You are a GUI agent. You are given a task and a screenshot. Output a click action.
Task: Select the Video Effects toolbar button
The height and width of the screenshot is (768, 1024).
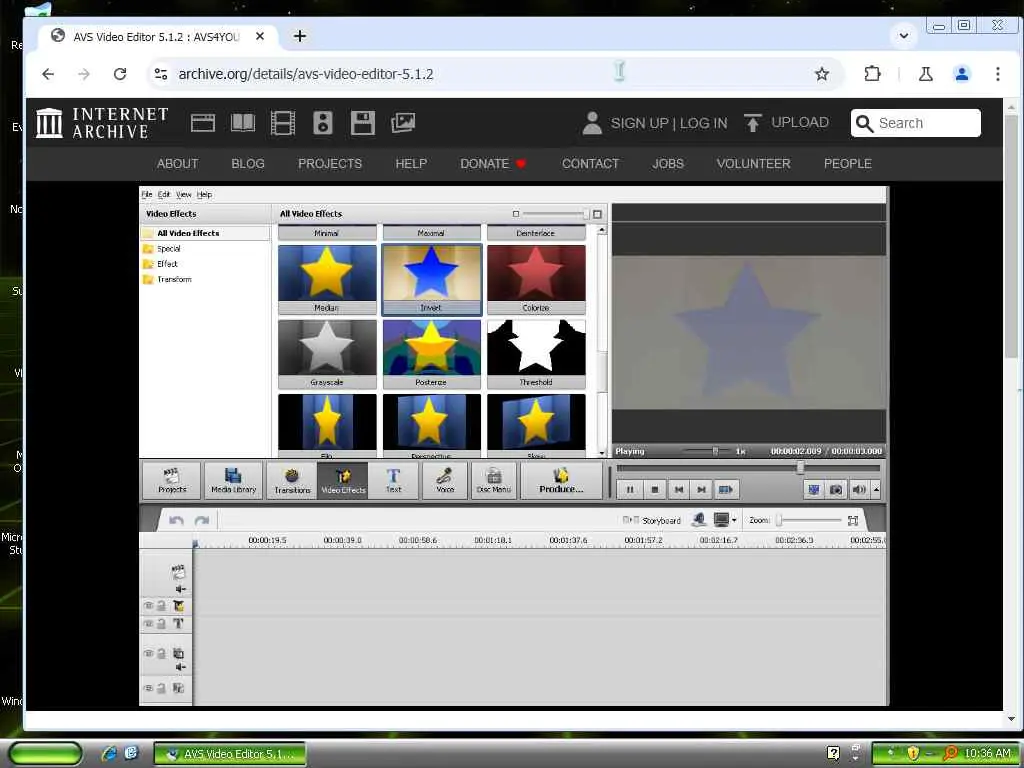(344, 481)
